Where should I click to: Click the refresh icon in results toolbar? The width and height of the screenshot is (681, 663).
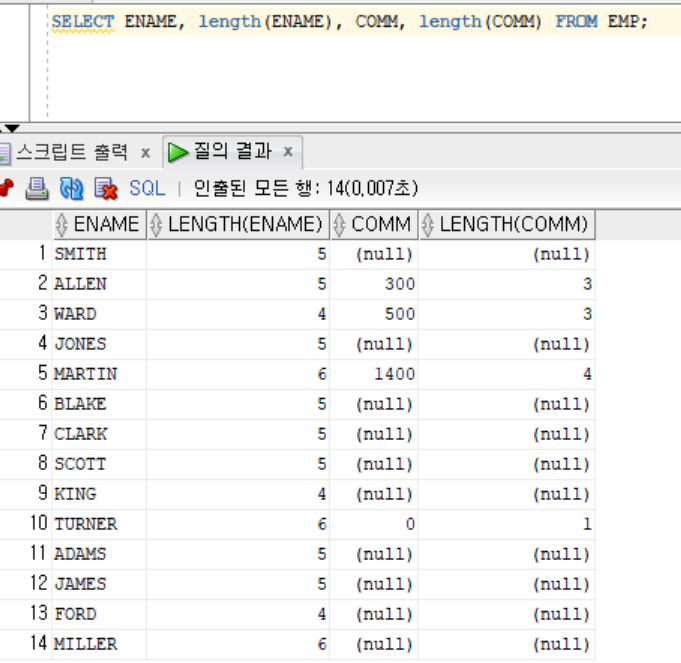pyautogui.click(x=71, y=188)
